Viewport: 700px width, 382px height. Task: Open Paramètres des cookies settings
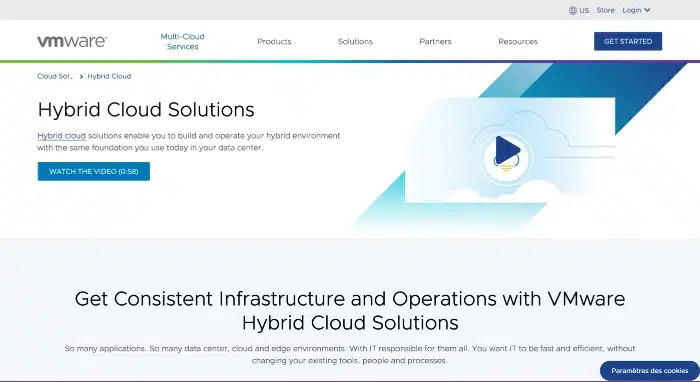click(x=650, y=371)
